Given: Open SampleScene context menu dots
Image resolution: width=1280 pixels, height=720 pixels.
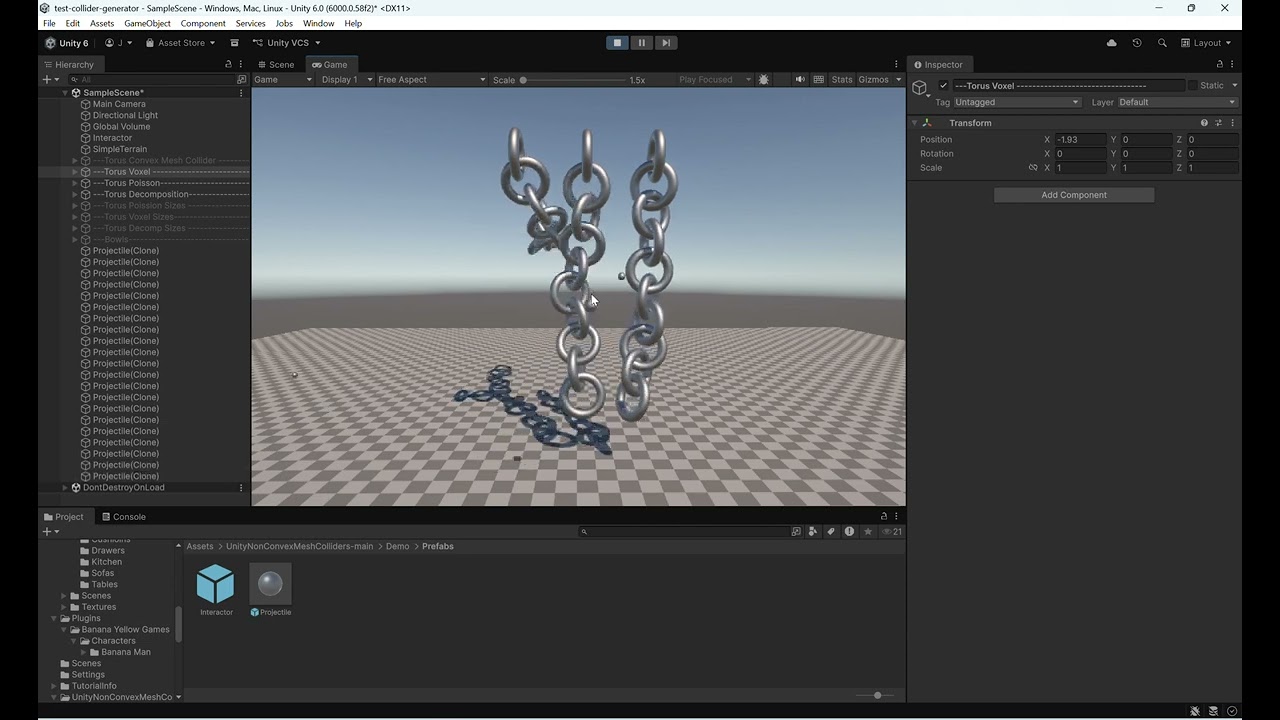Looking at the screenshot, I should tap(241, 93).
